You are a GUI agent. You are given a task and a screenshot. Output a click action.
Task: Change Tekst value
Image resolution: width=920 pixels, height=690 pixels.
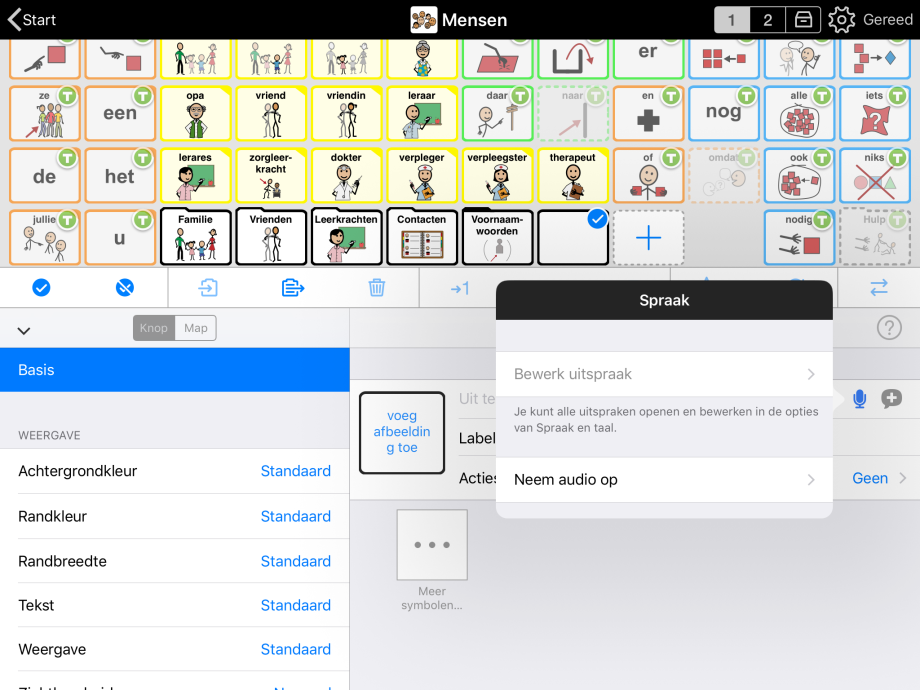click(296, 606)
